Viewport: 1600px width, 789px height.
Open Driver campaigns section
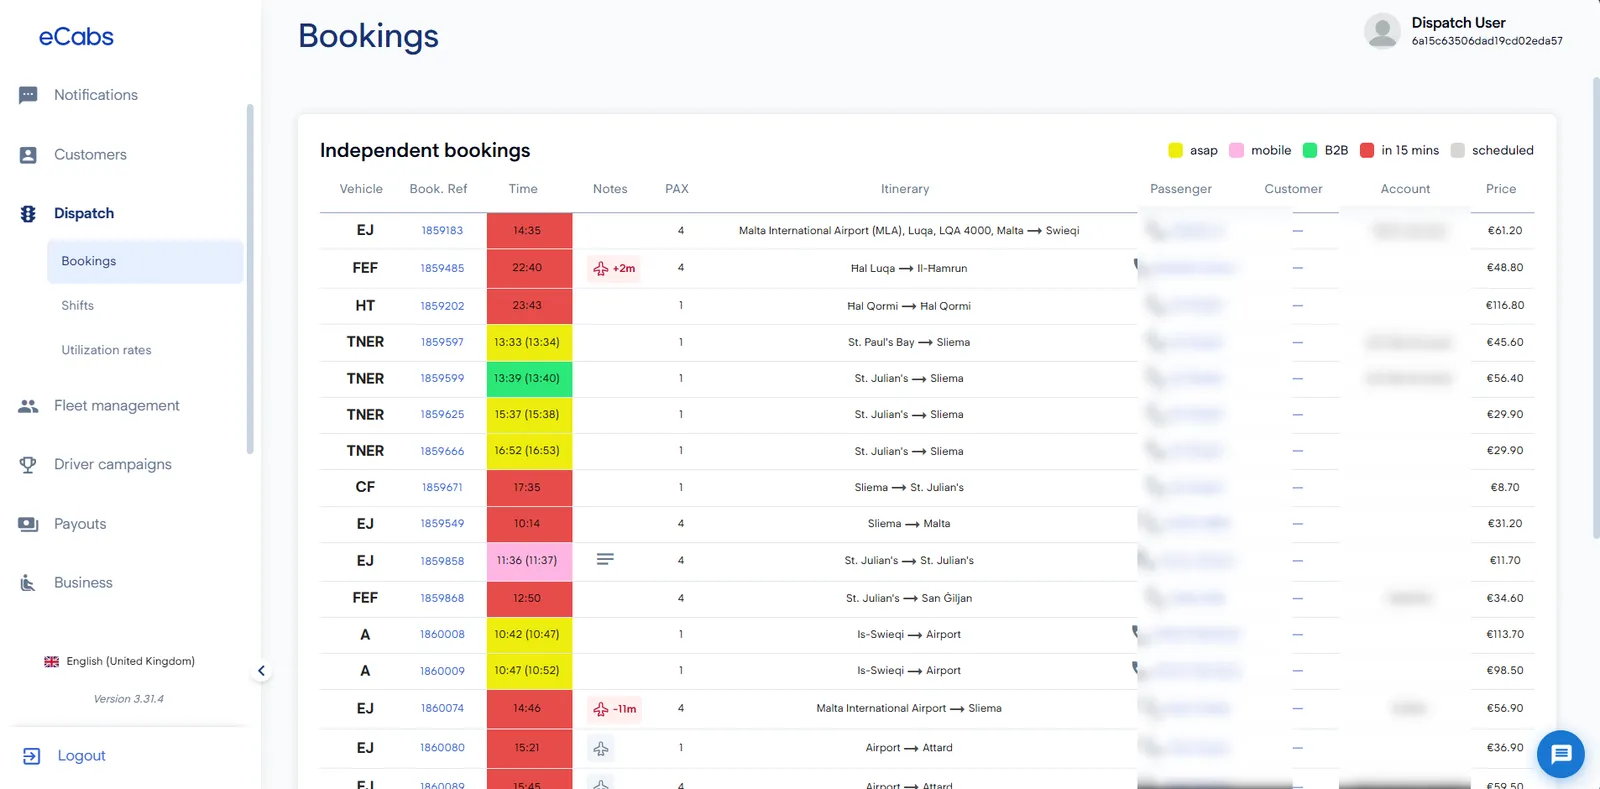113,465
